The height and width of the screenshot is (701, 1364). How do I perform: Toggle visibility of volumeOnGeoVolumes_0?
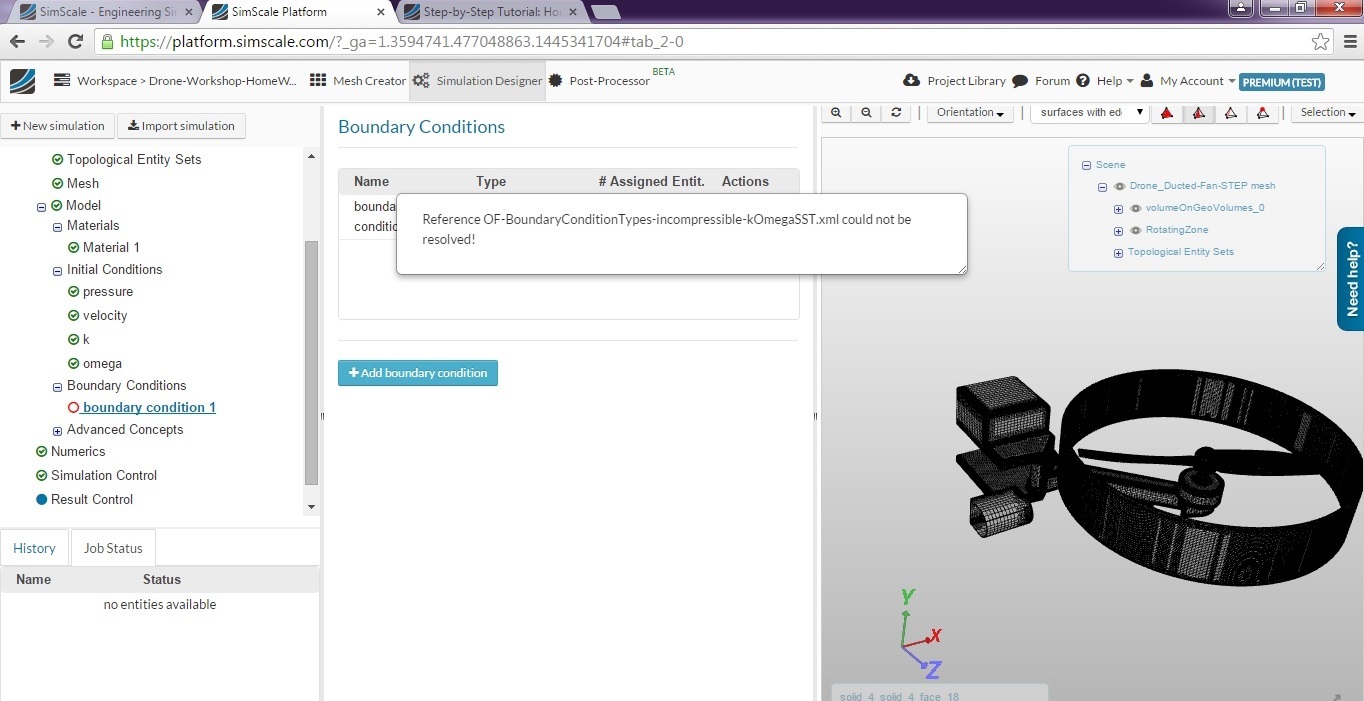1136,208
